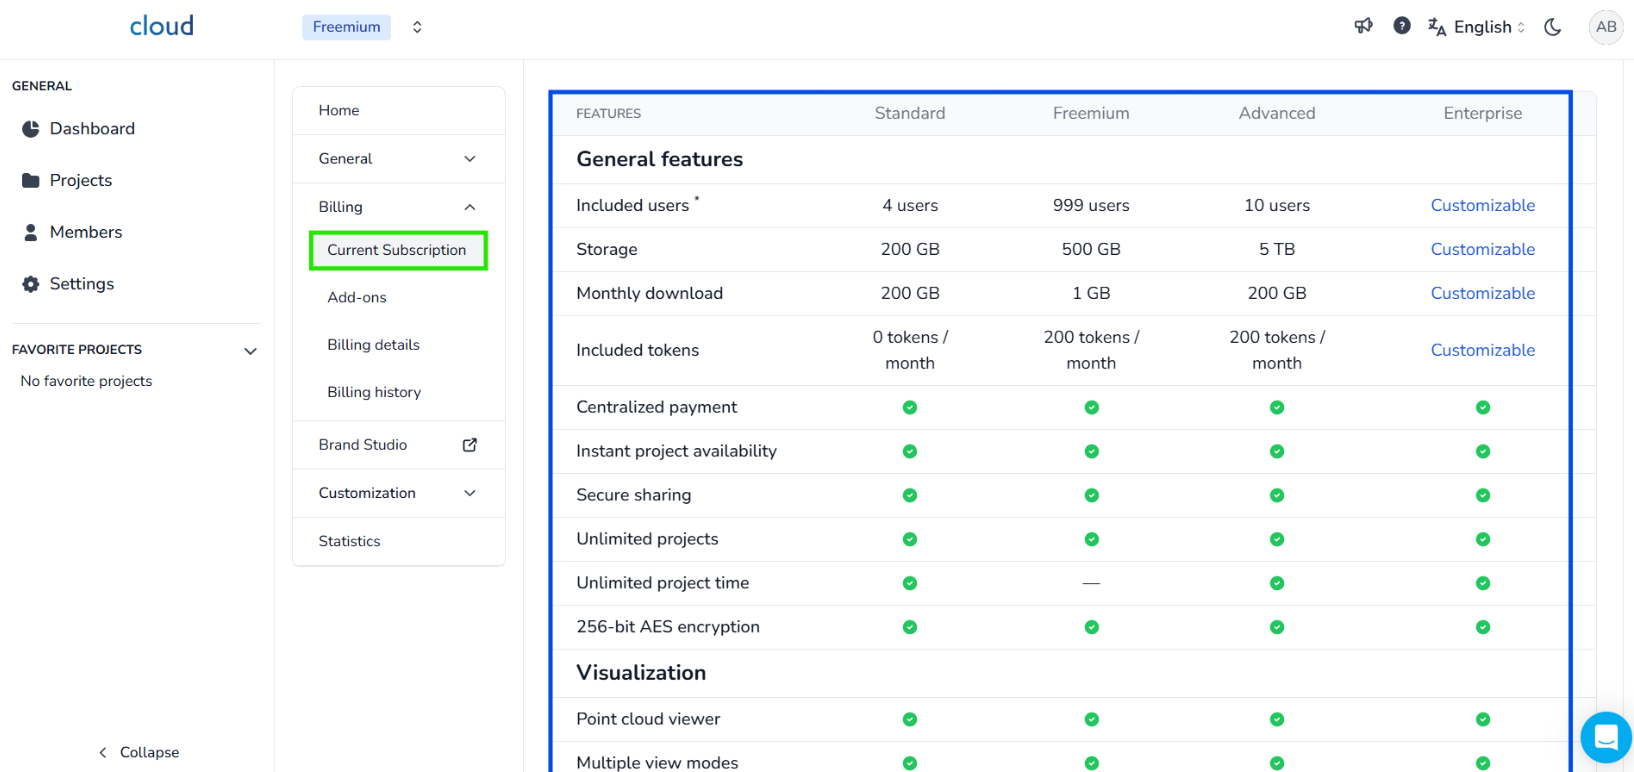Viewport: 1634px width, 772px height.
Task: Open the help question mark icon
Action: [x=1402, y=26]
